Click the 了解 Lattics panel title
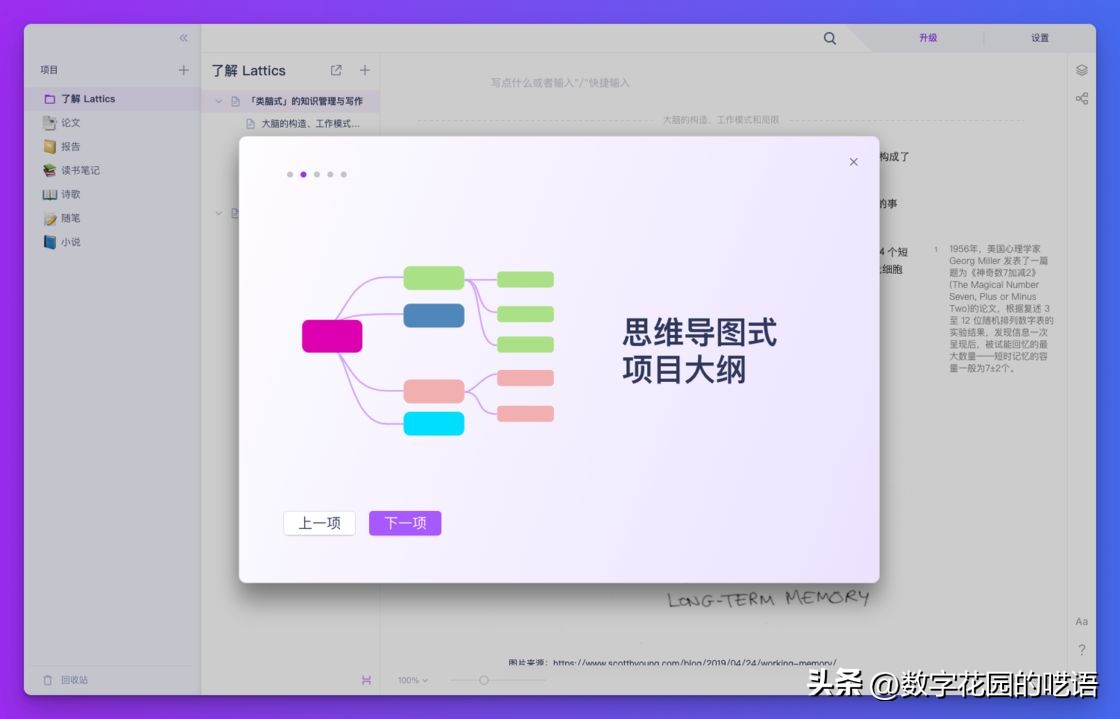 pos(249,71)
